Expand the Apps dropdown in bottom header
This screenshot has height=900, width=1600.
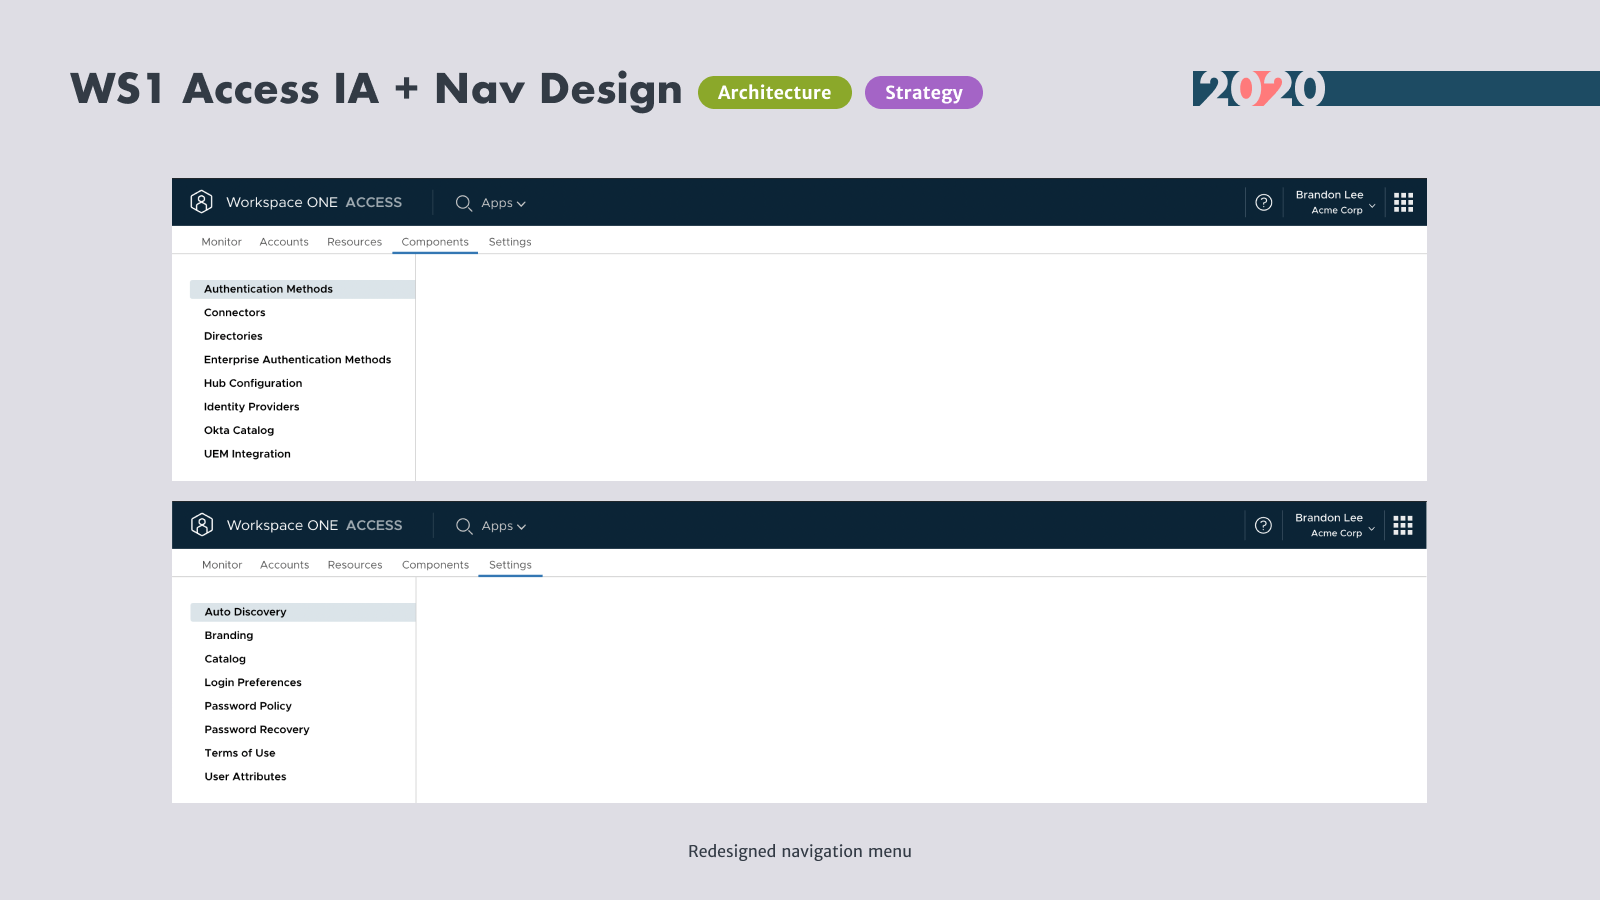point(503,526)
